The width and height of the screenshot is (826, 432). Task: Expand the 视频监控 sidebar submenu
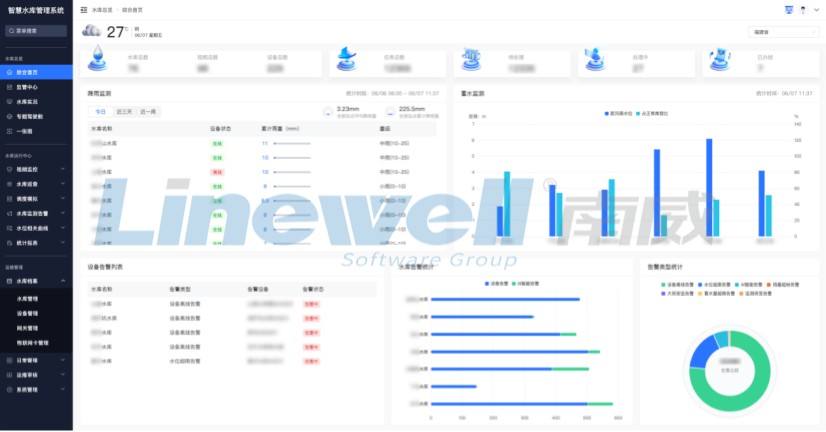tap(64, 169)
